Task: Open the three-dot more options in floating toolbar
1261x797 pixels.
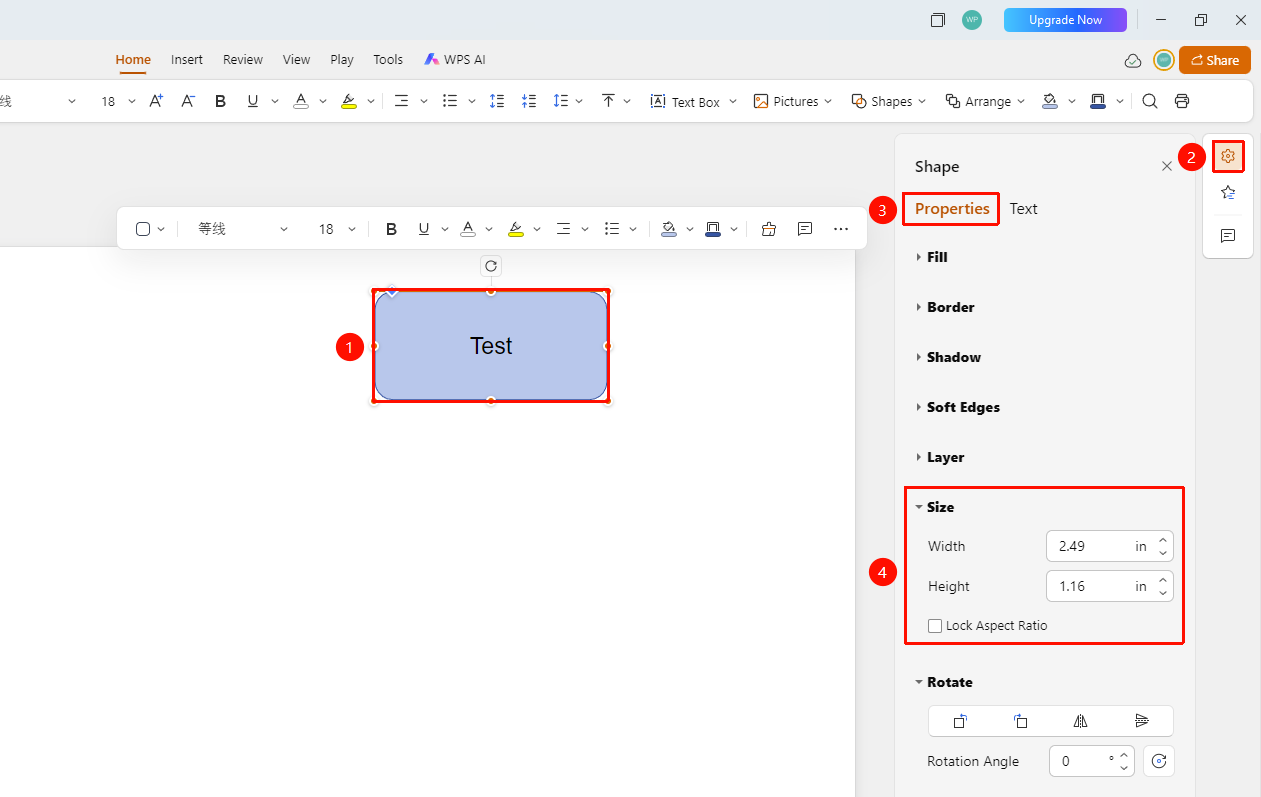Action: point(841,229)
